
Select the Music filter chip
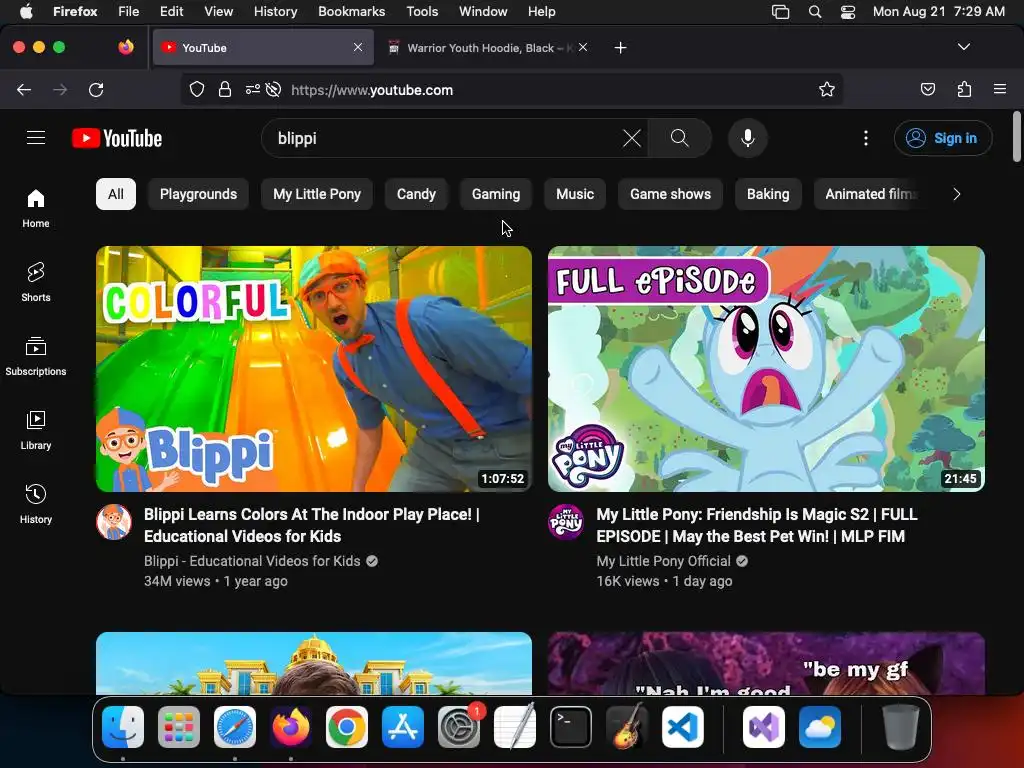pos(575,194)
